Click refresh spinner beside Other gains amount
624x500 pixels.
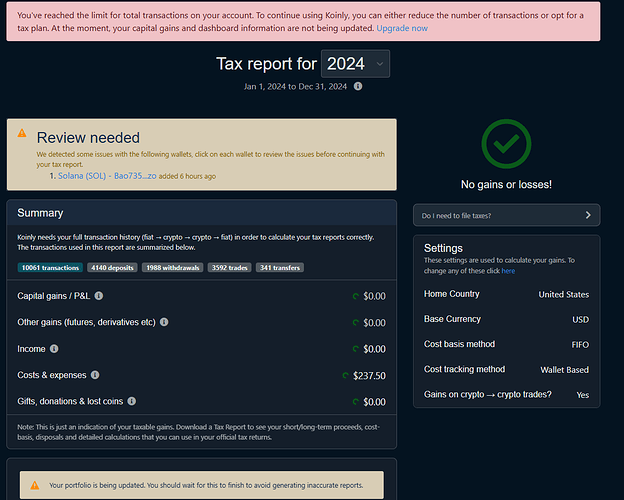[356, 323]
